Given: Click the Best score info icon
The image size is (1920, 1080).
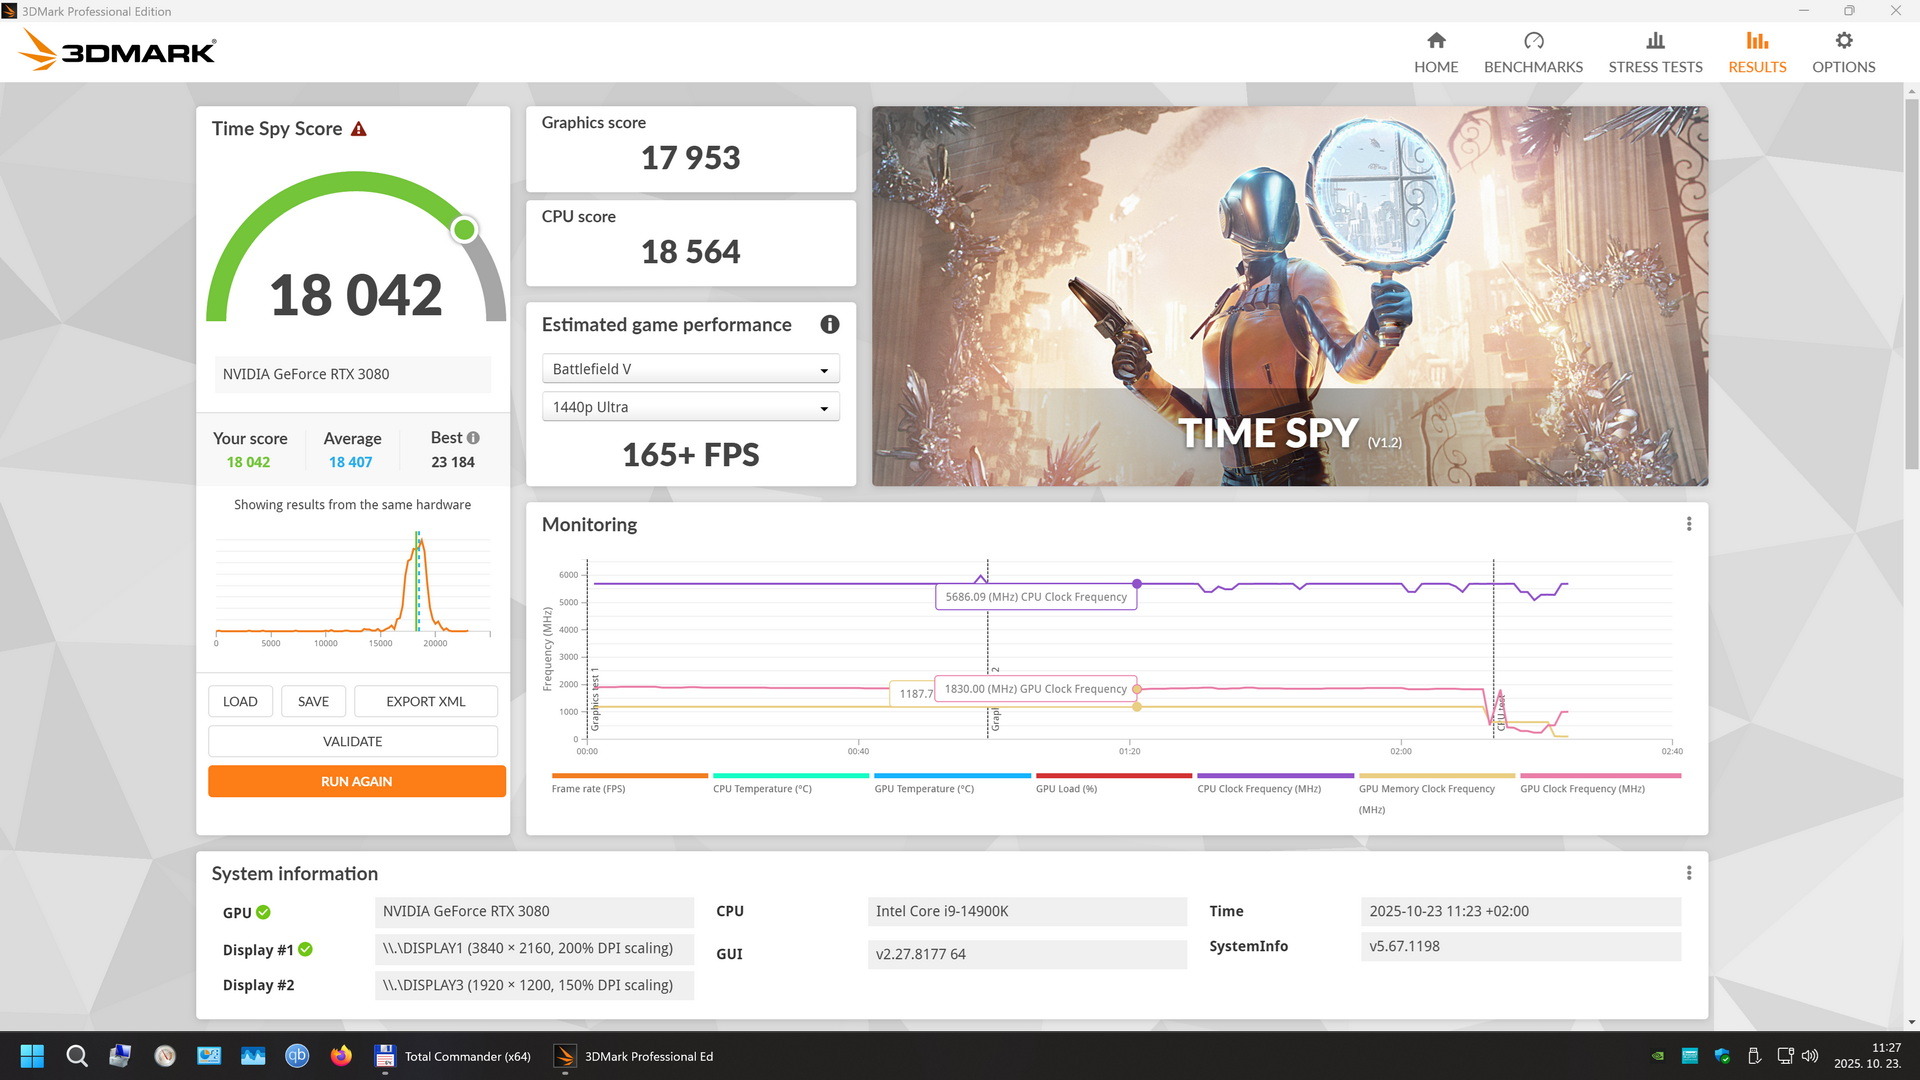Looking at the screenshot, I should 473,438.
